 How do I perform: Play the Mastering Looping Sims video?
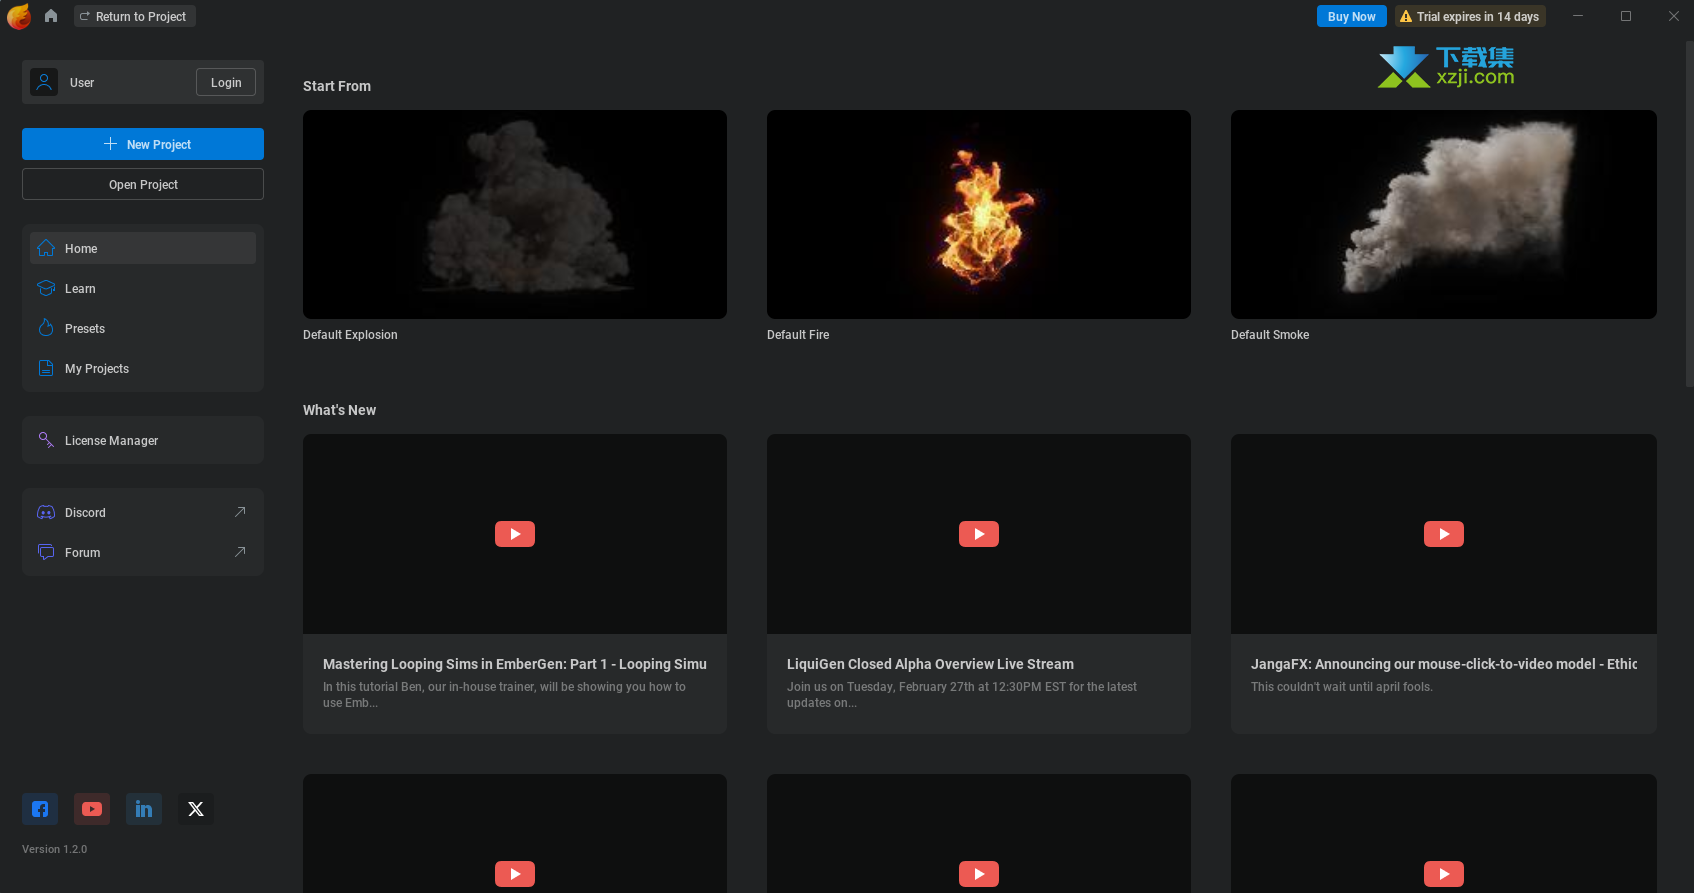pyautogui.click(x=515, y=534)
